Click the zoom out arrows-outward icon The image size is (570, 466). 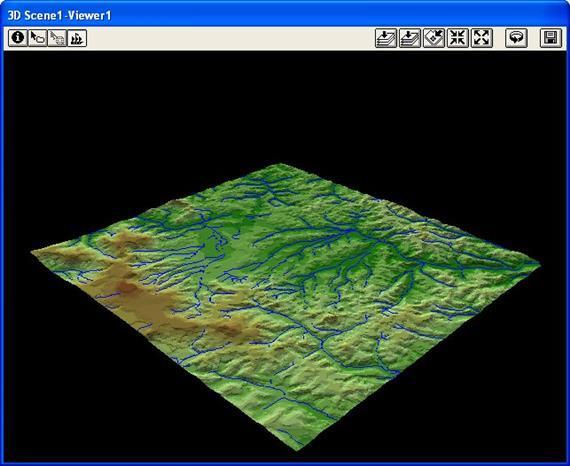tap(482, 38)
